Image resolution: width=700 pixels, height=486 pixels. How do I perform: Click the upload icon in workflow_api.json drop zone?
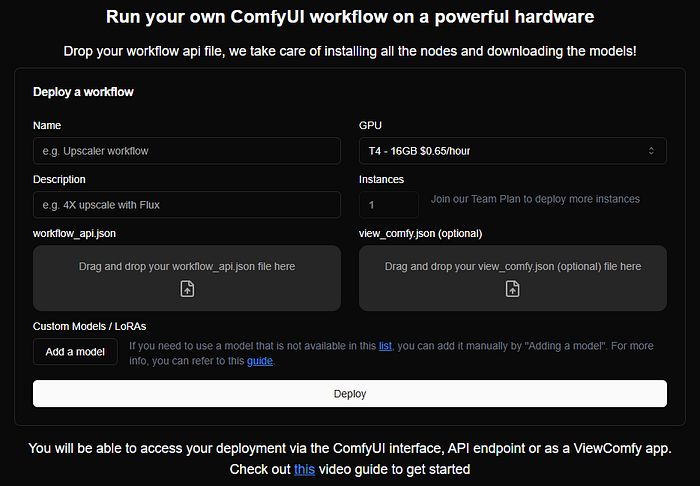click(187, 289)
